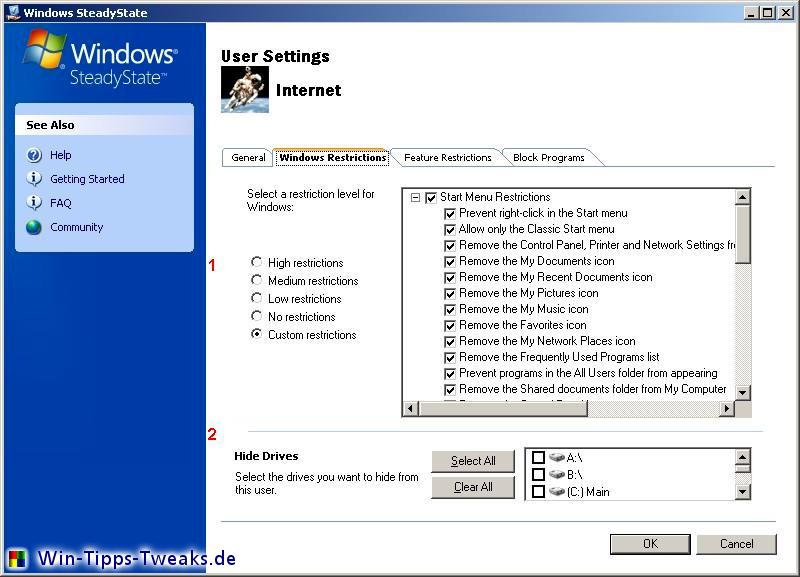Check the A:\ drive checkbox

(538, 457)
